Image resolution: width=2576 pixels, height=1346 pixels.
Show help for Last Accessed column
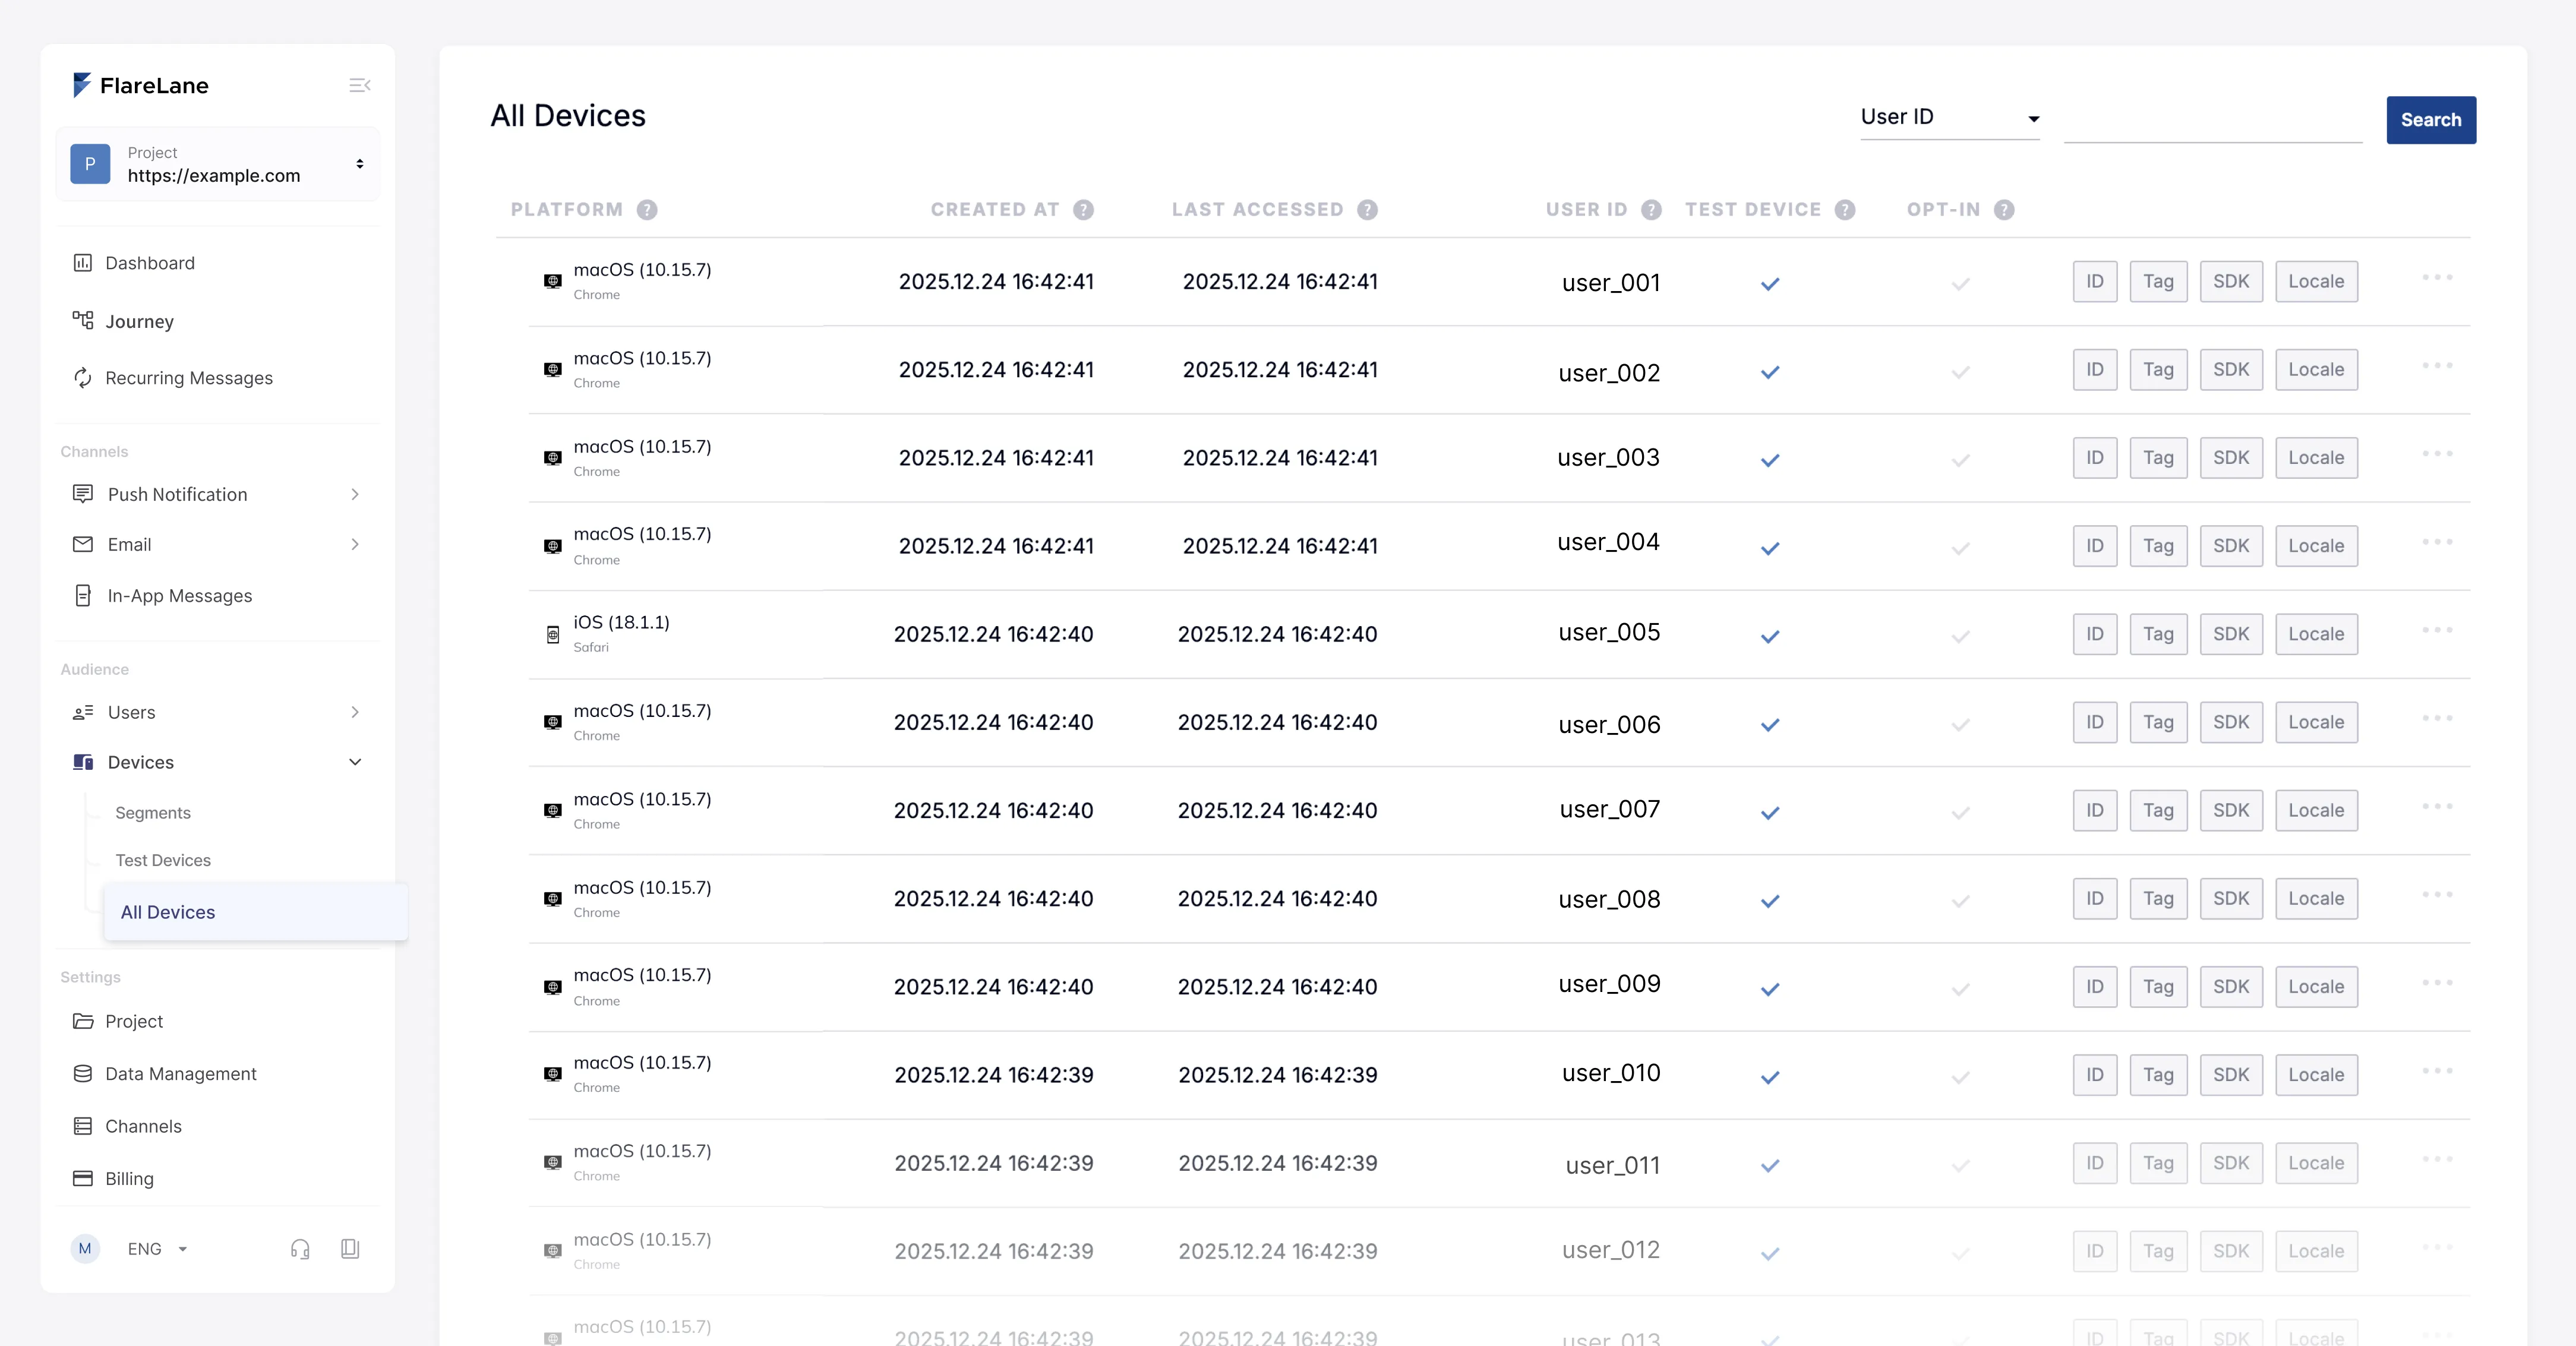(1367, 209)
